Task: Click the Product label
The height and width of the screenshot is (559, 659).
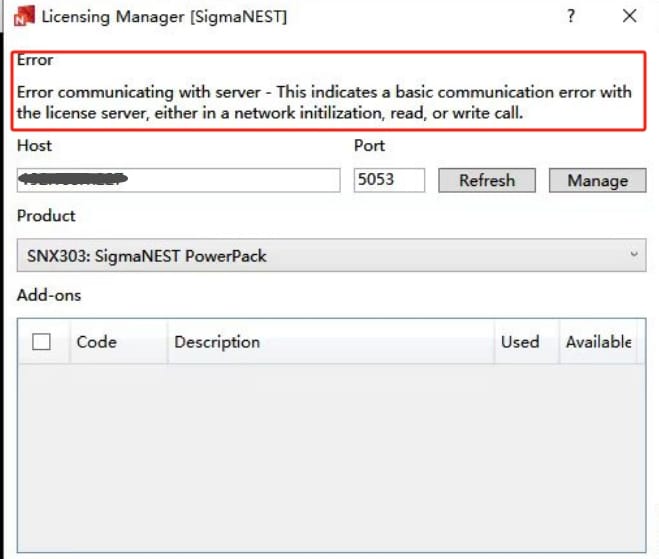Action: click(x=46, y=216)
